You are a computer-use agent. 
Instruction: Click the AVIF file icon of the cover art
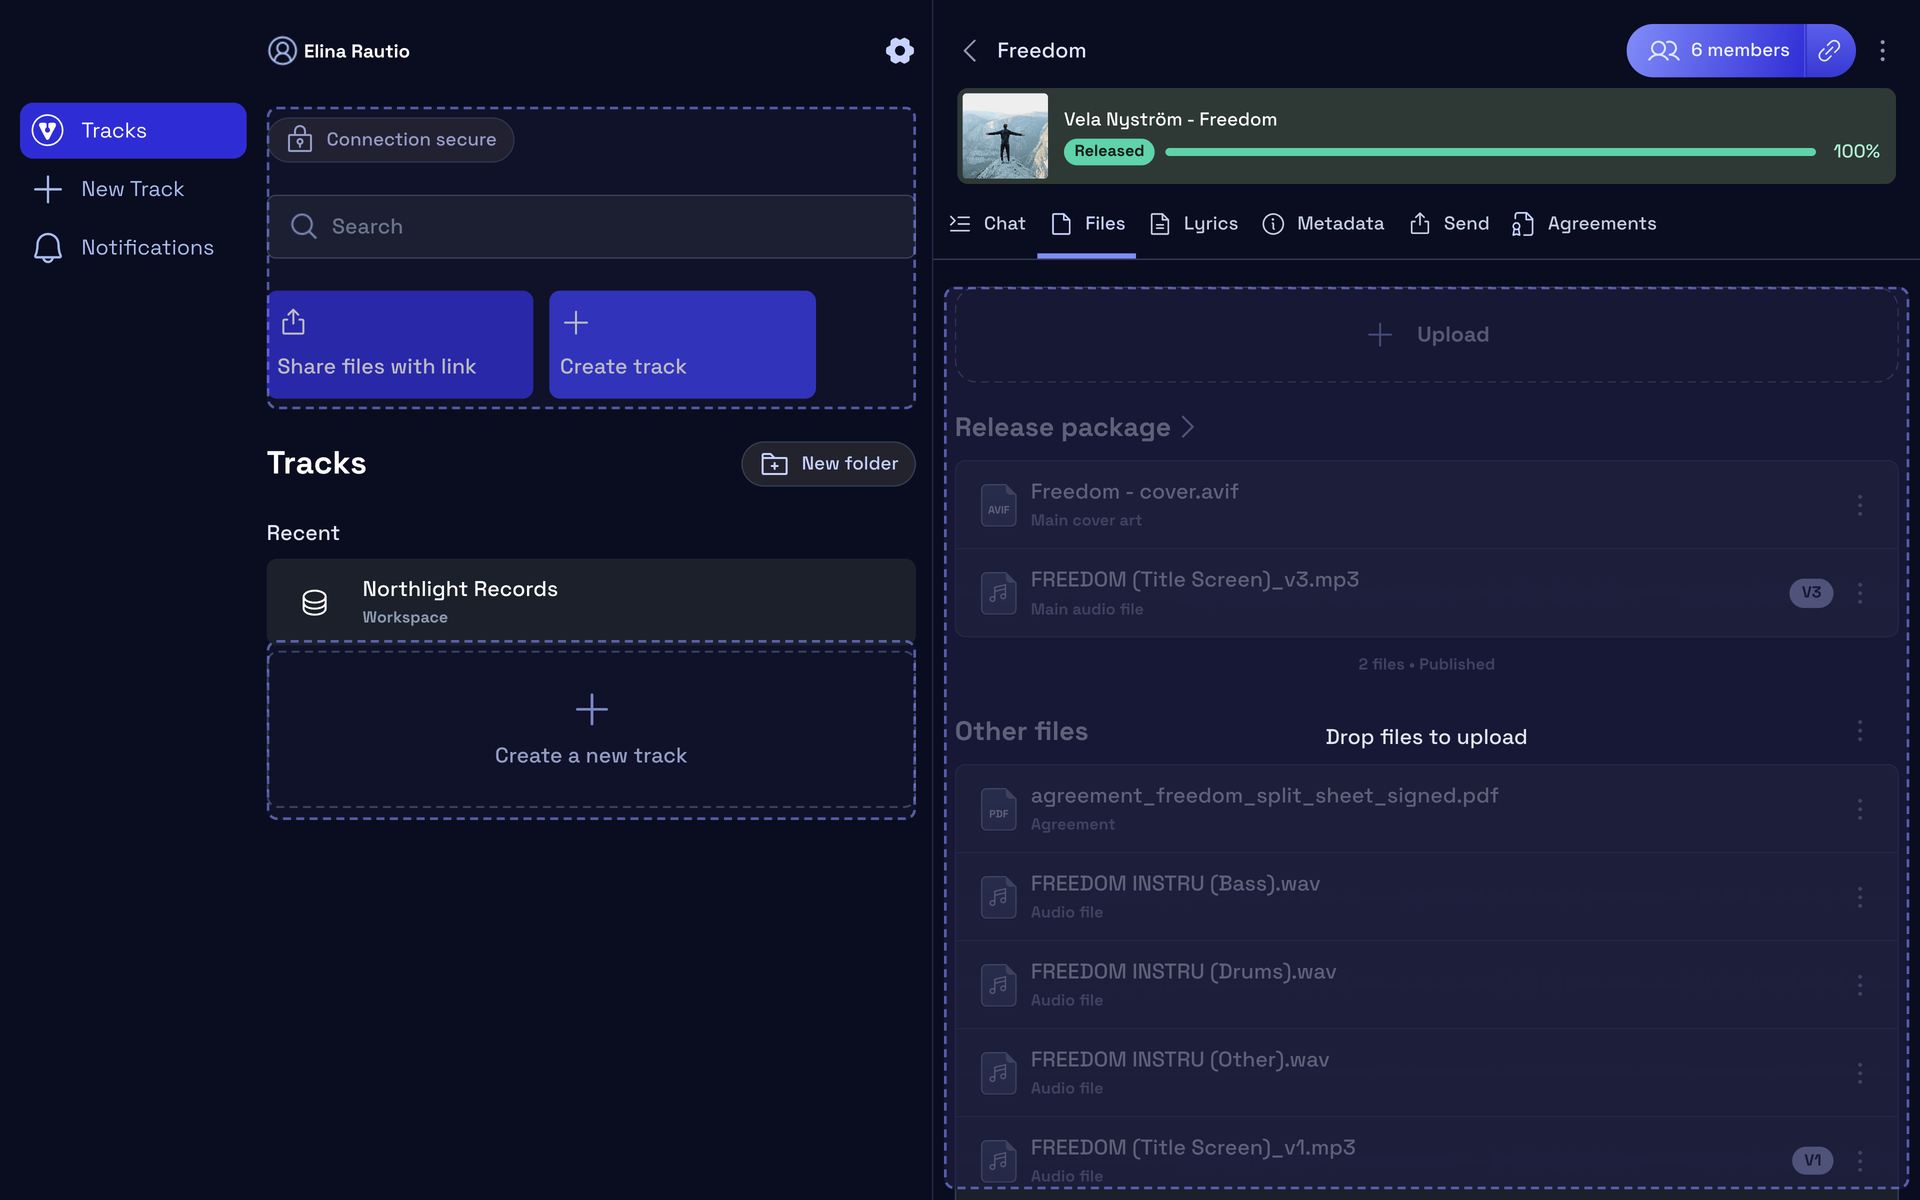click(x=998, y=505)
